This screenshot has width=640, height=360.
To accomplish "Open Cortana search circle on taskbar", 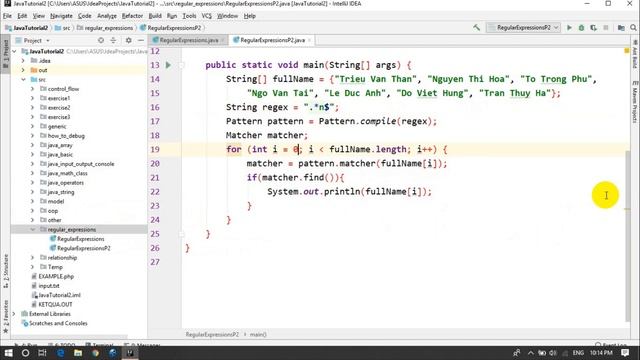I will (x=25, y=353).
